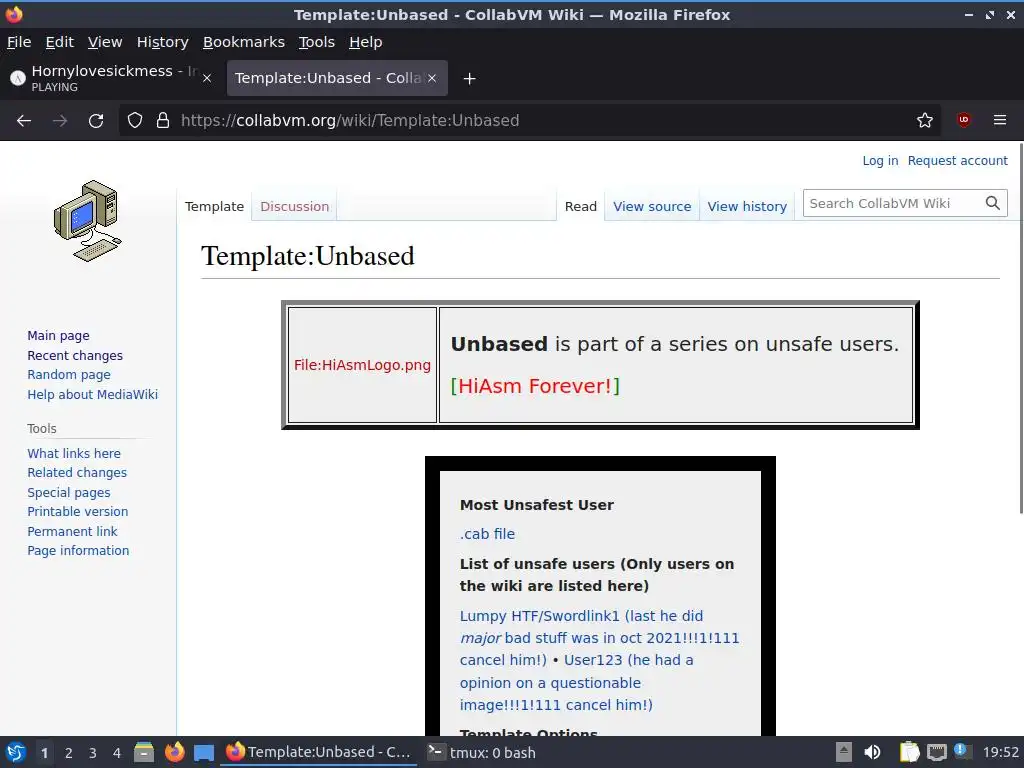The width and height of the screenshot is (1024, 768).
Task: Go back using the browser back arrow
Action: [24, 120]
